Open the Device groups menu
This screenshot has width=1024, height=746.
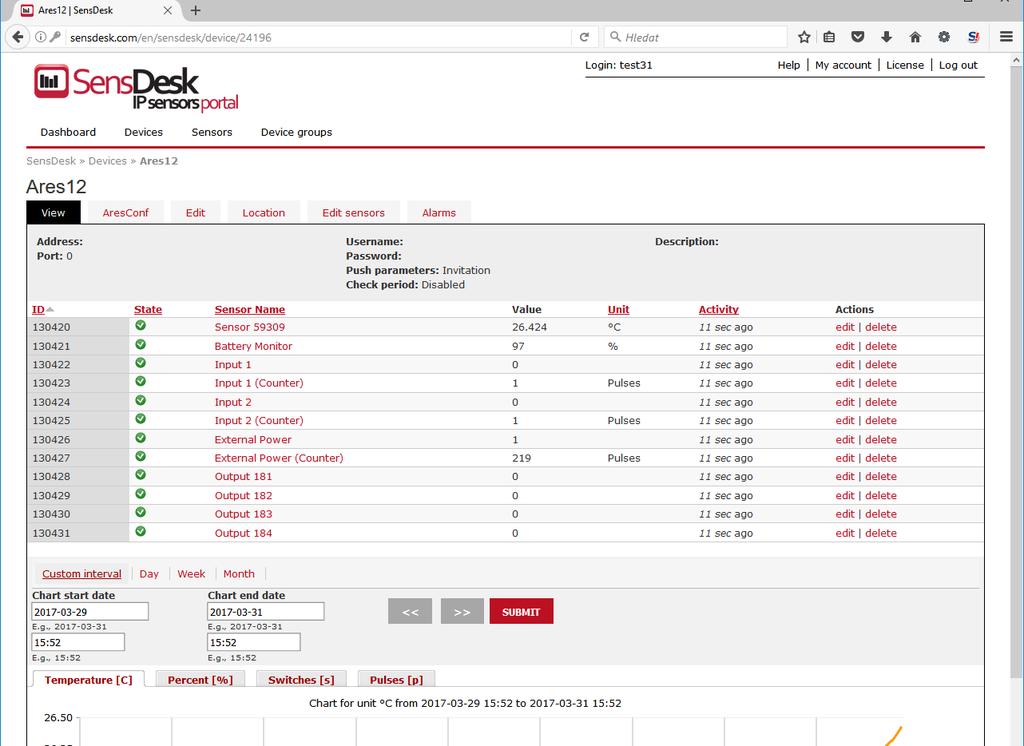tap(296, 132)
